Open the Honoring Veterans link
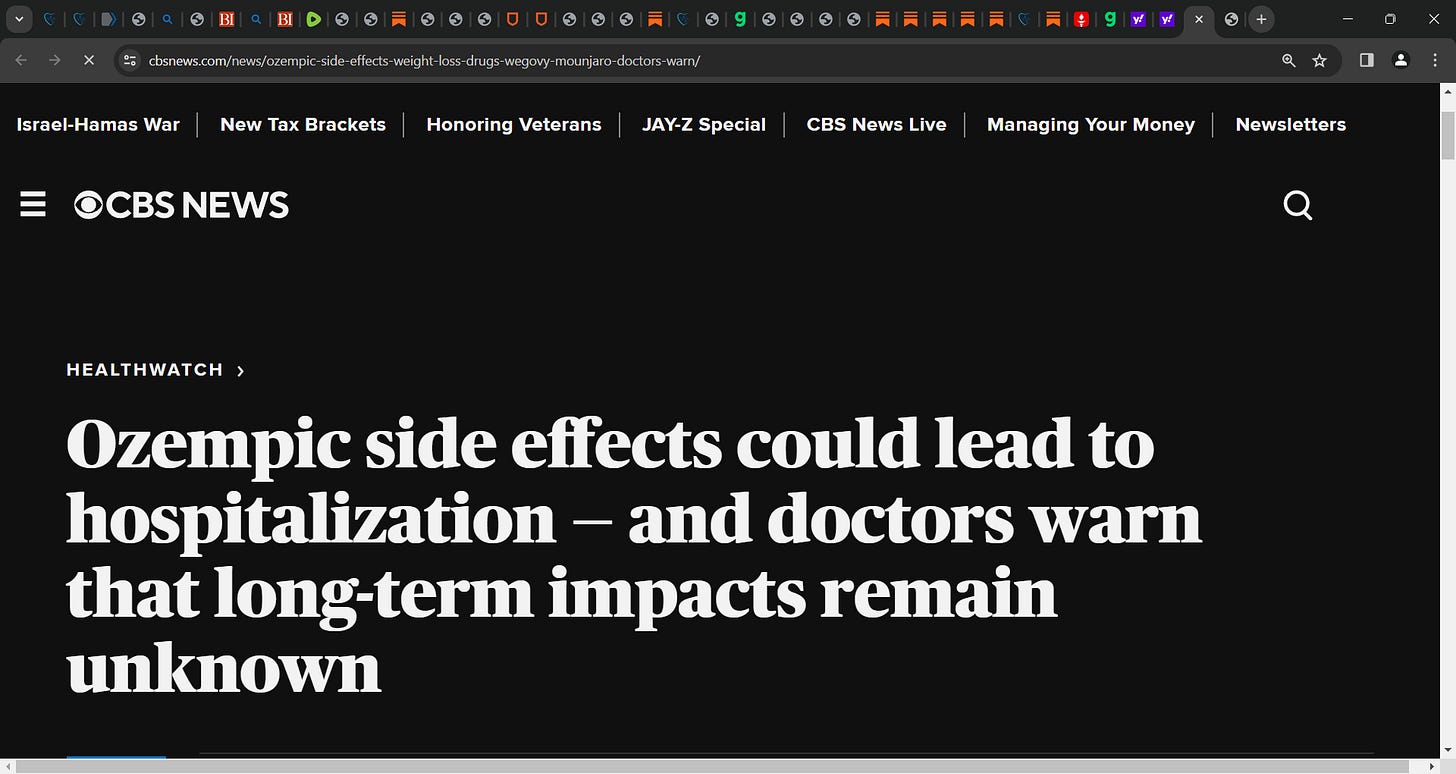The image size is (1456, 774). click(514, 125)
